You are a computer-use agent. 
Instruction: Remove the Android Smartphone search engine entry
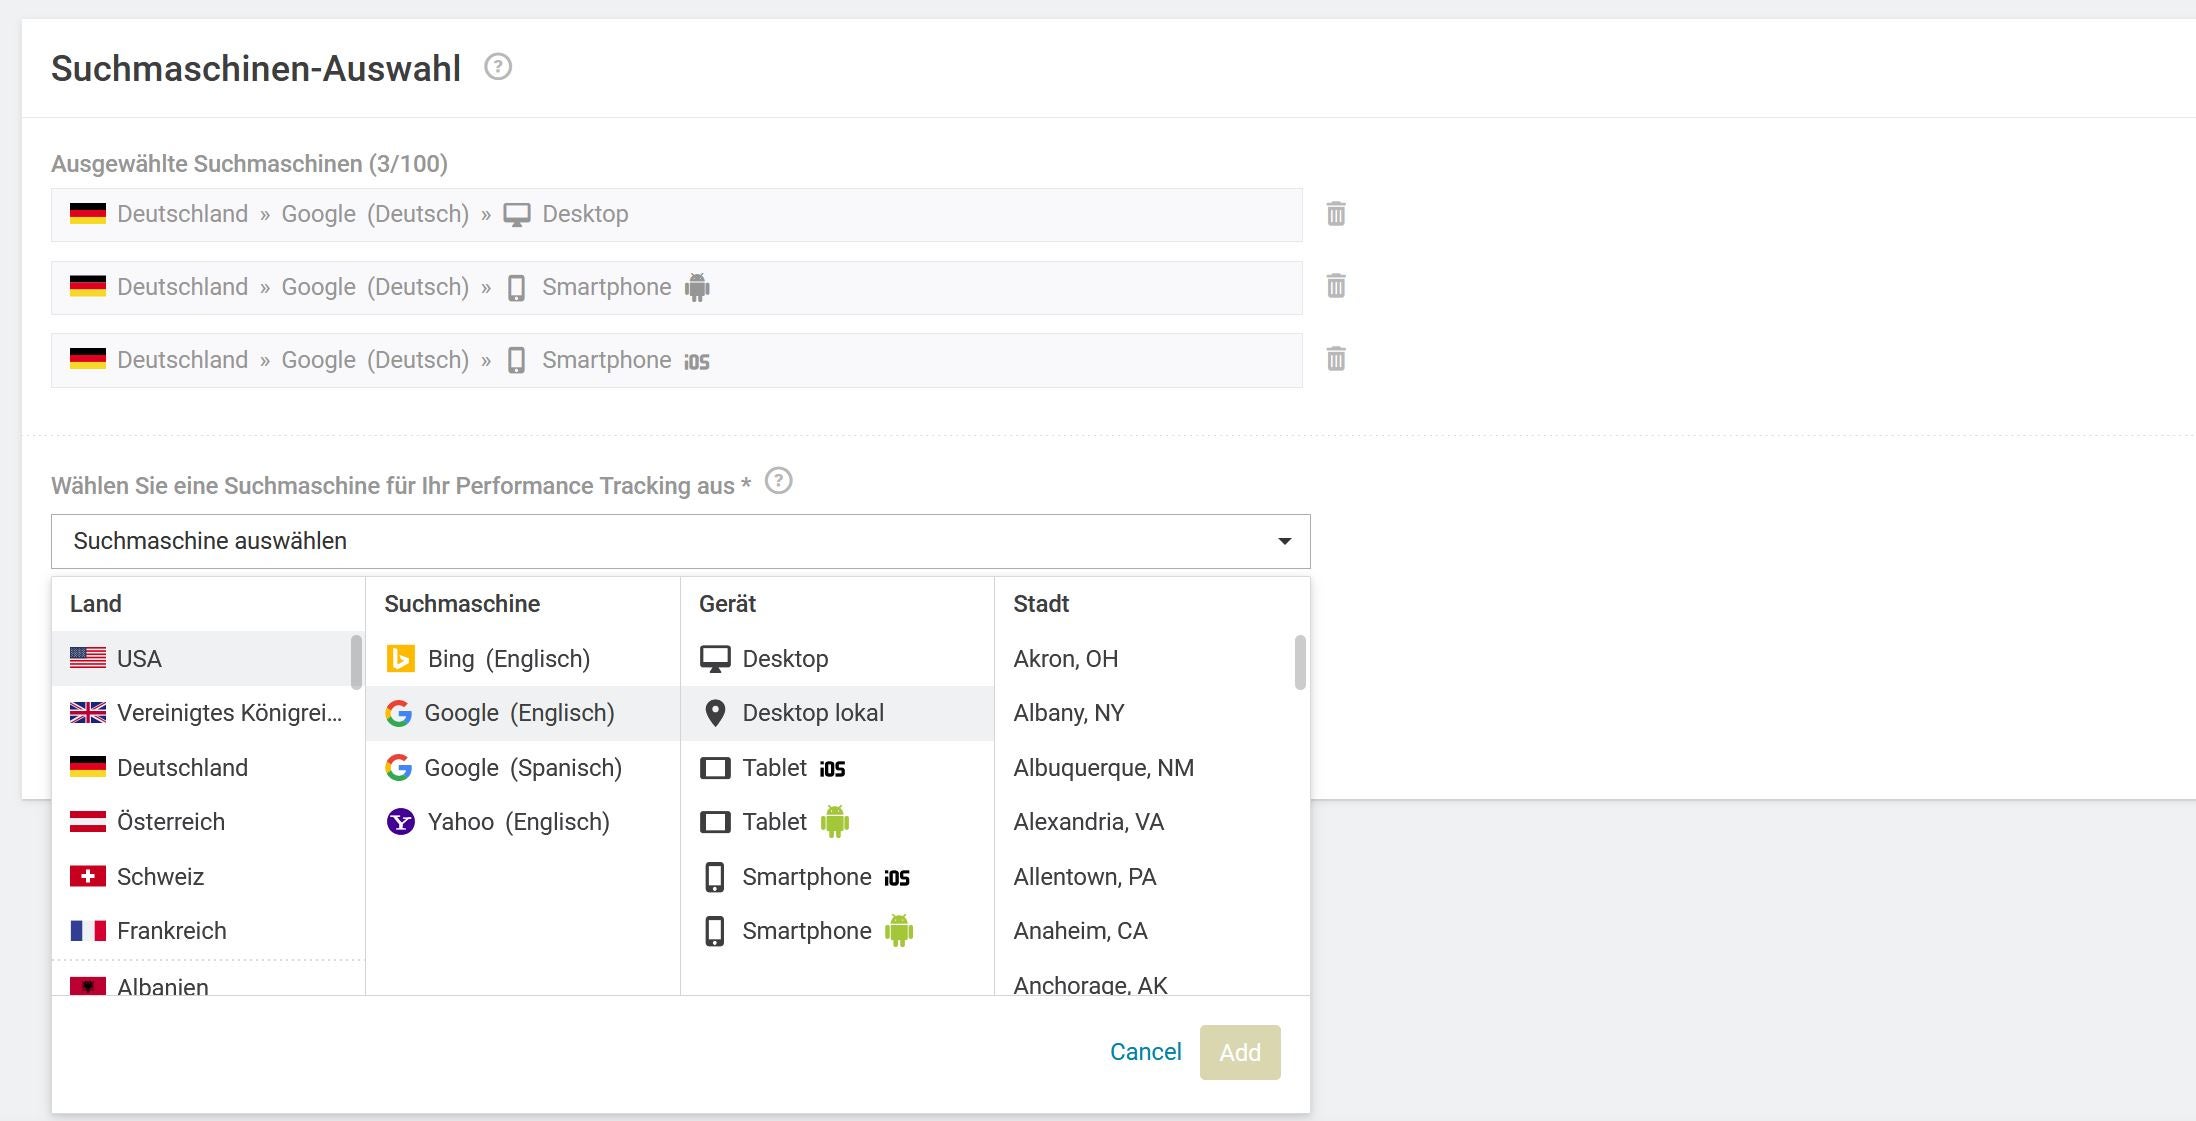click(x=1335, y=287)
